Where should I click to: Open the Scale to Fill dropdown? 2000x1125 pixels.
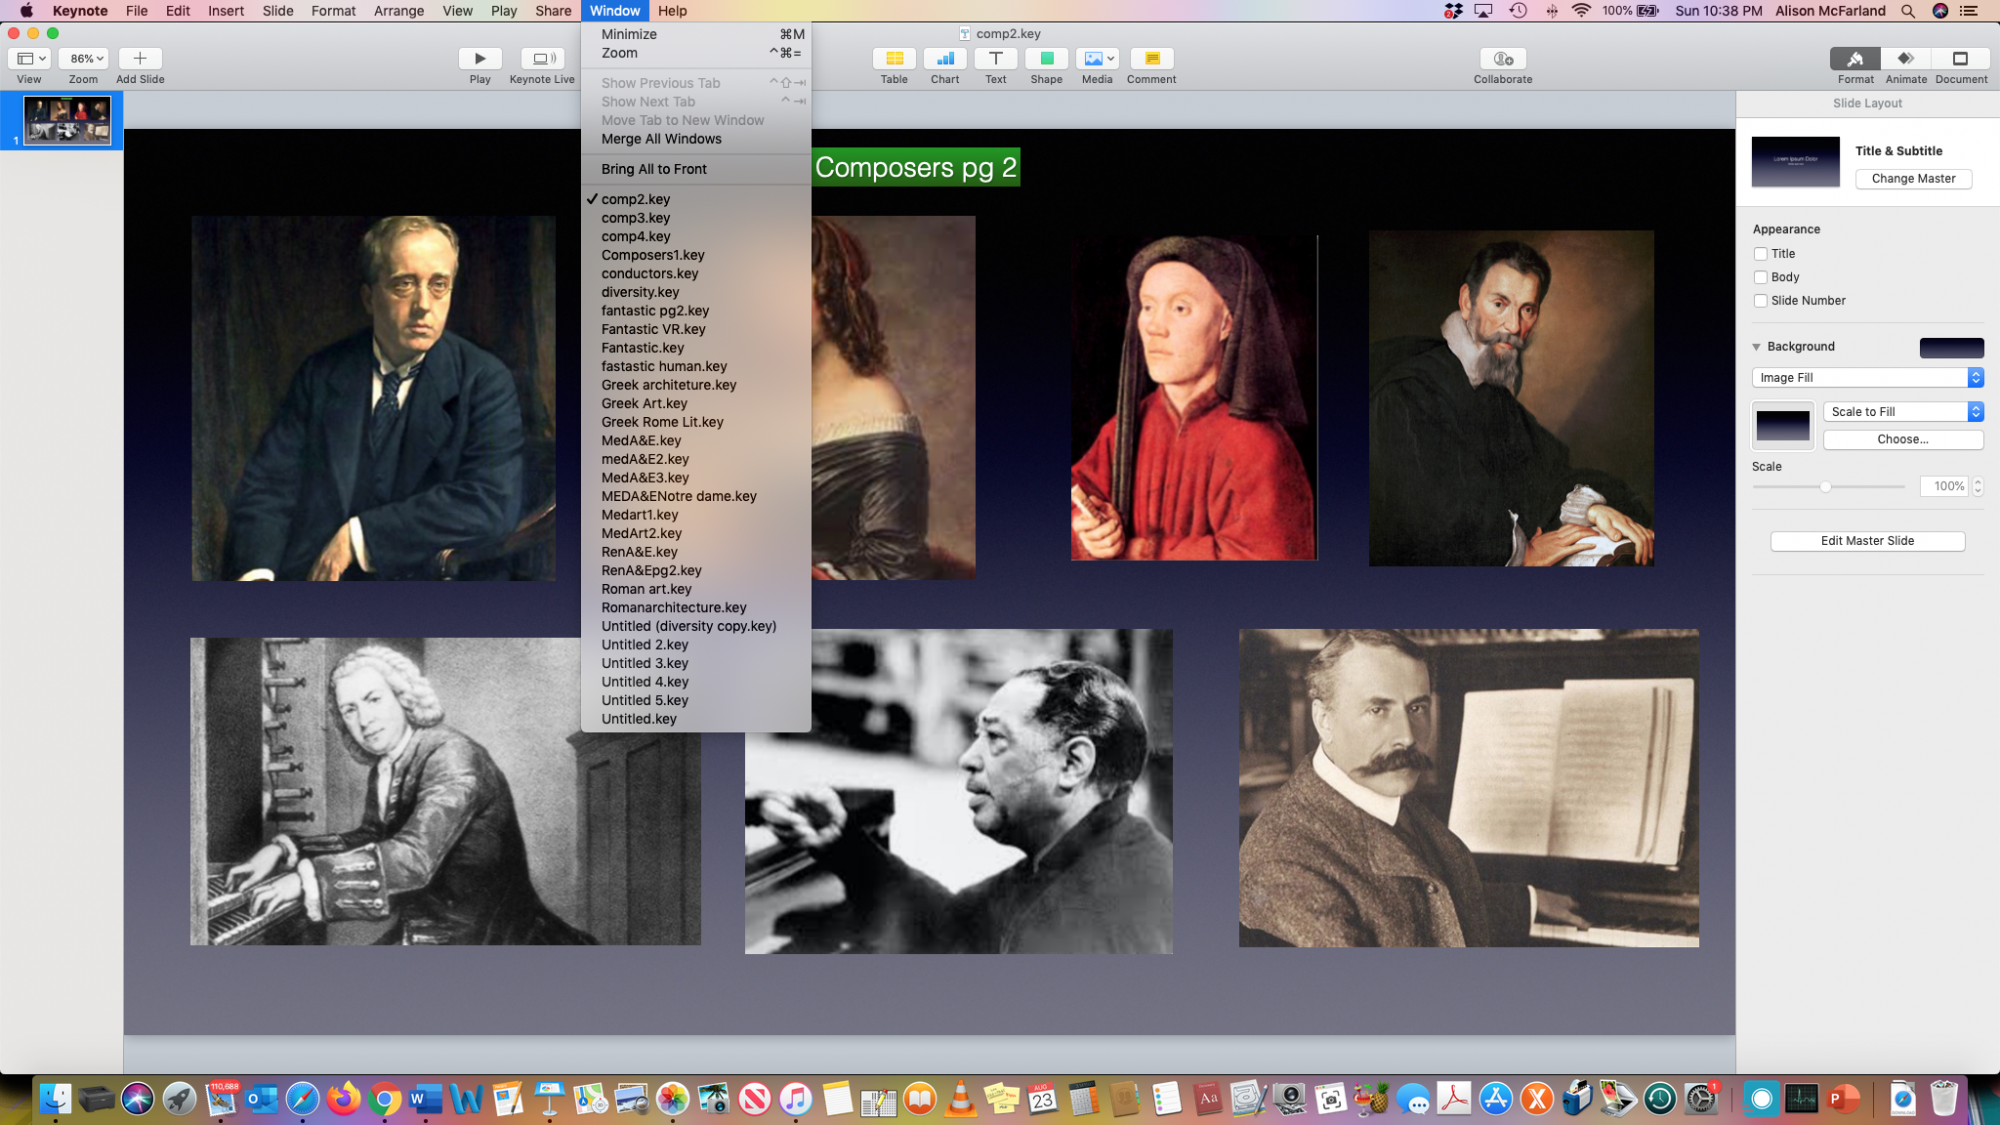click(1903, 411)
